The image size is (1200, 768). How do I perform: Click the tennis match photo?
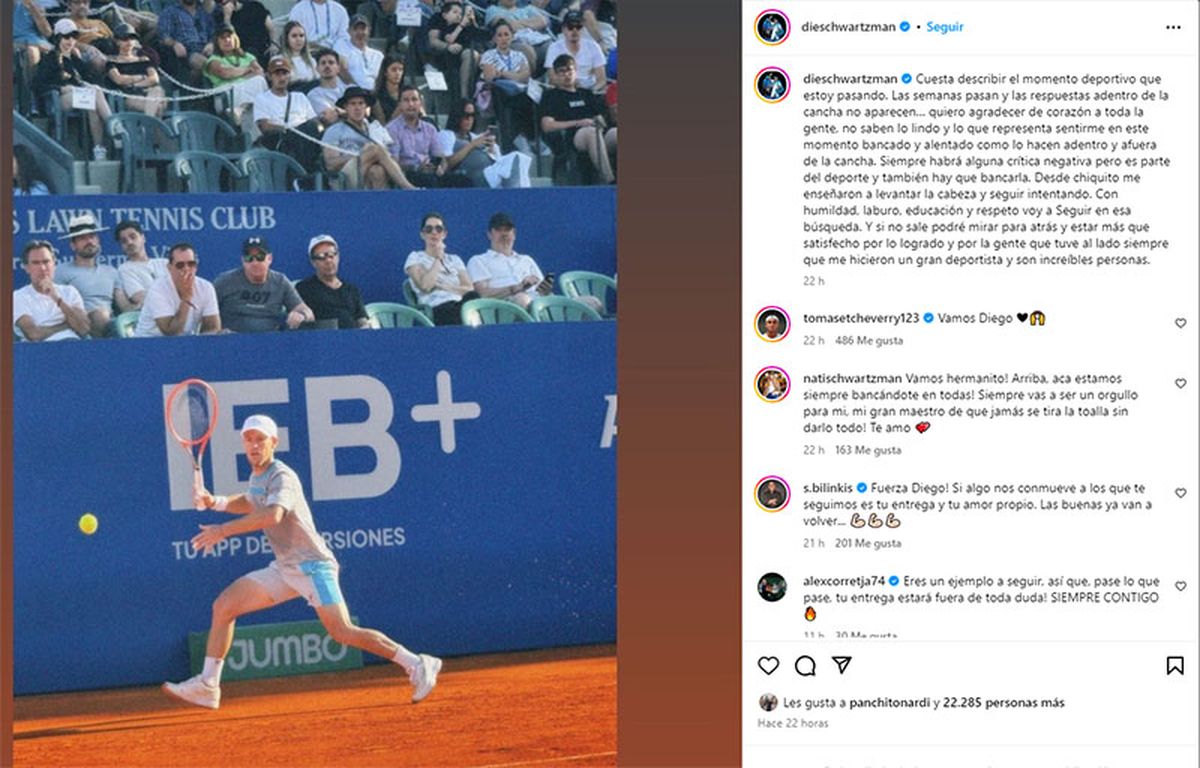tap(315, 384)
